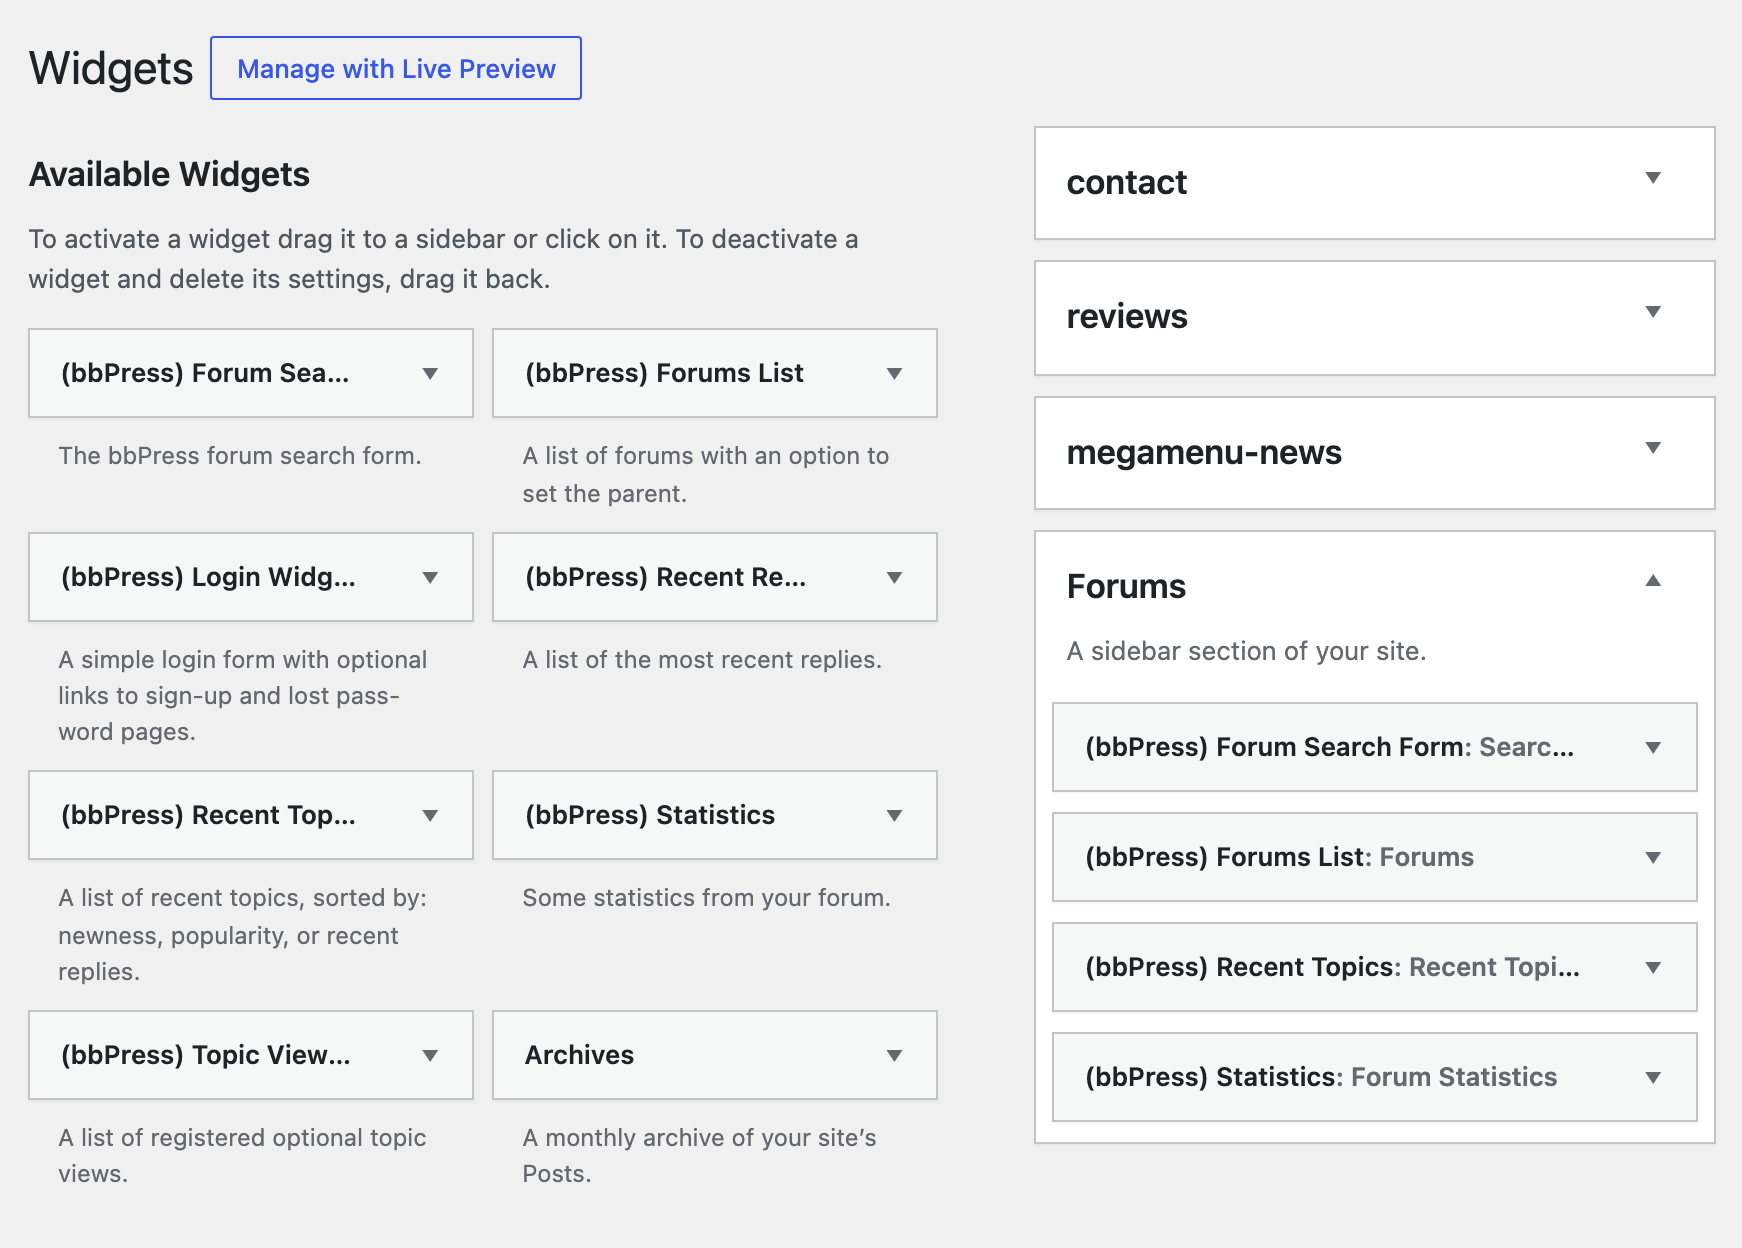
Task: Open Statistics: Forum Statistics settings arrow
Action: pyautogui.click(x=1653, y=1078)
